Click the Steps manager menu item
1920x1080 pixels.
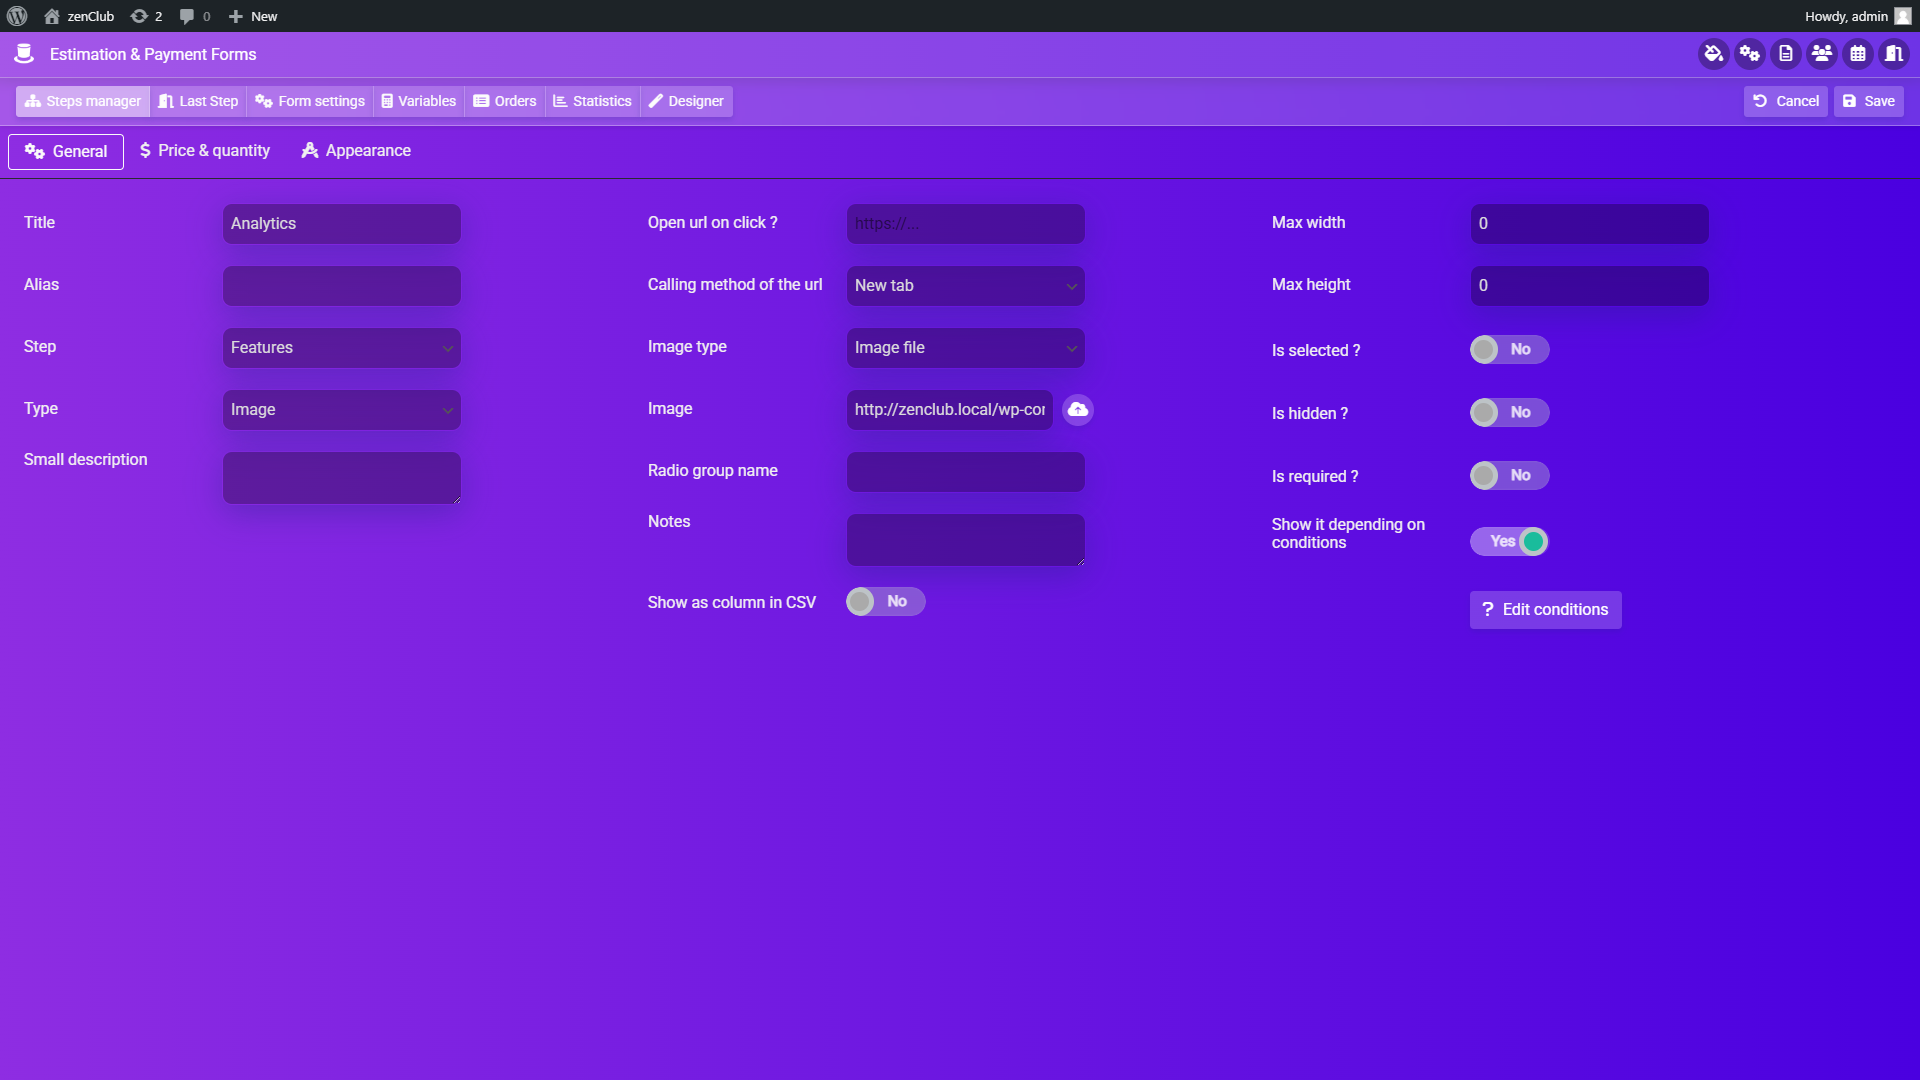(83, 101)
